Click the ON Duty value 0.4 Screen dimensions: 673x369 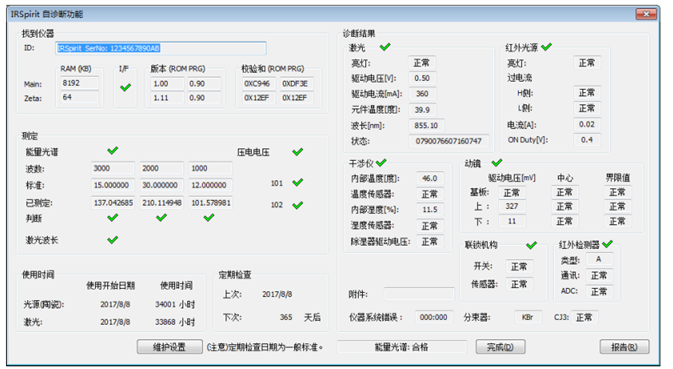[x=587, y=139]
